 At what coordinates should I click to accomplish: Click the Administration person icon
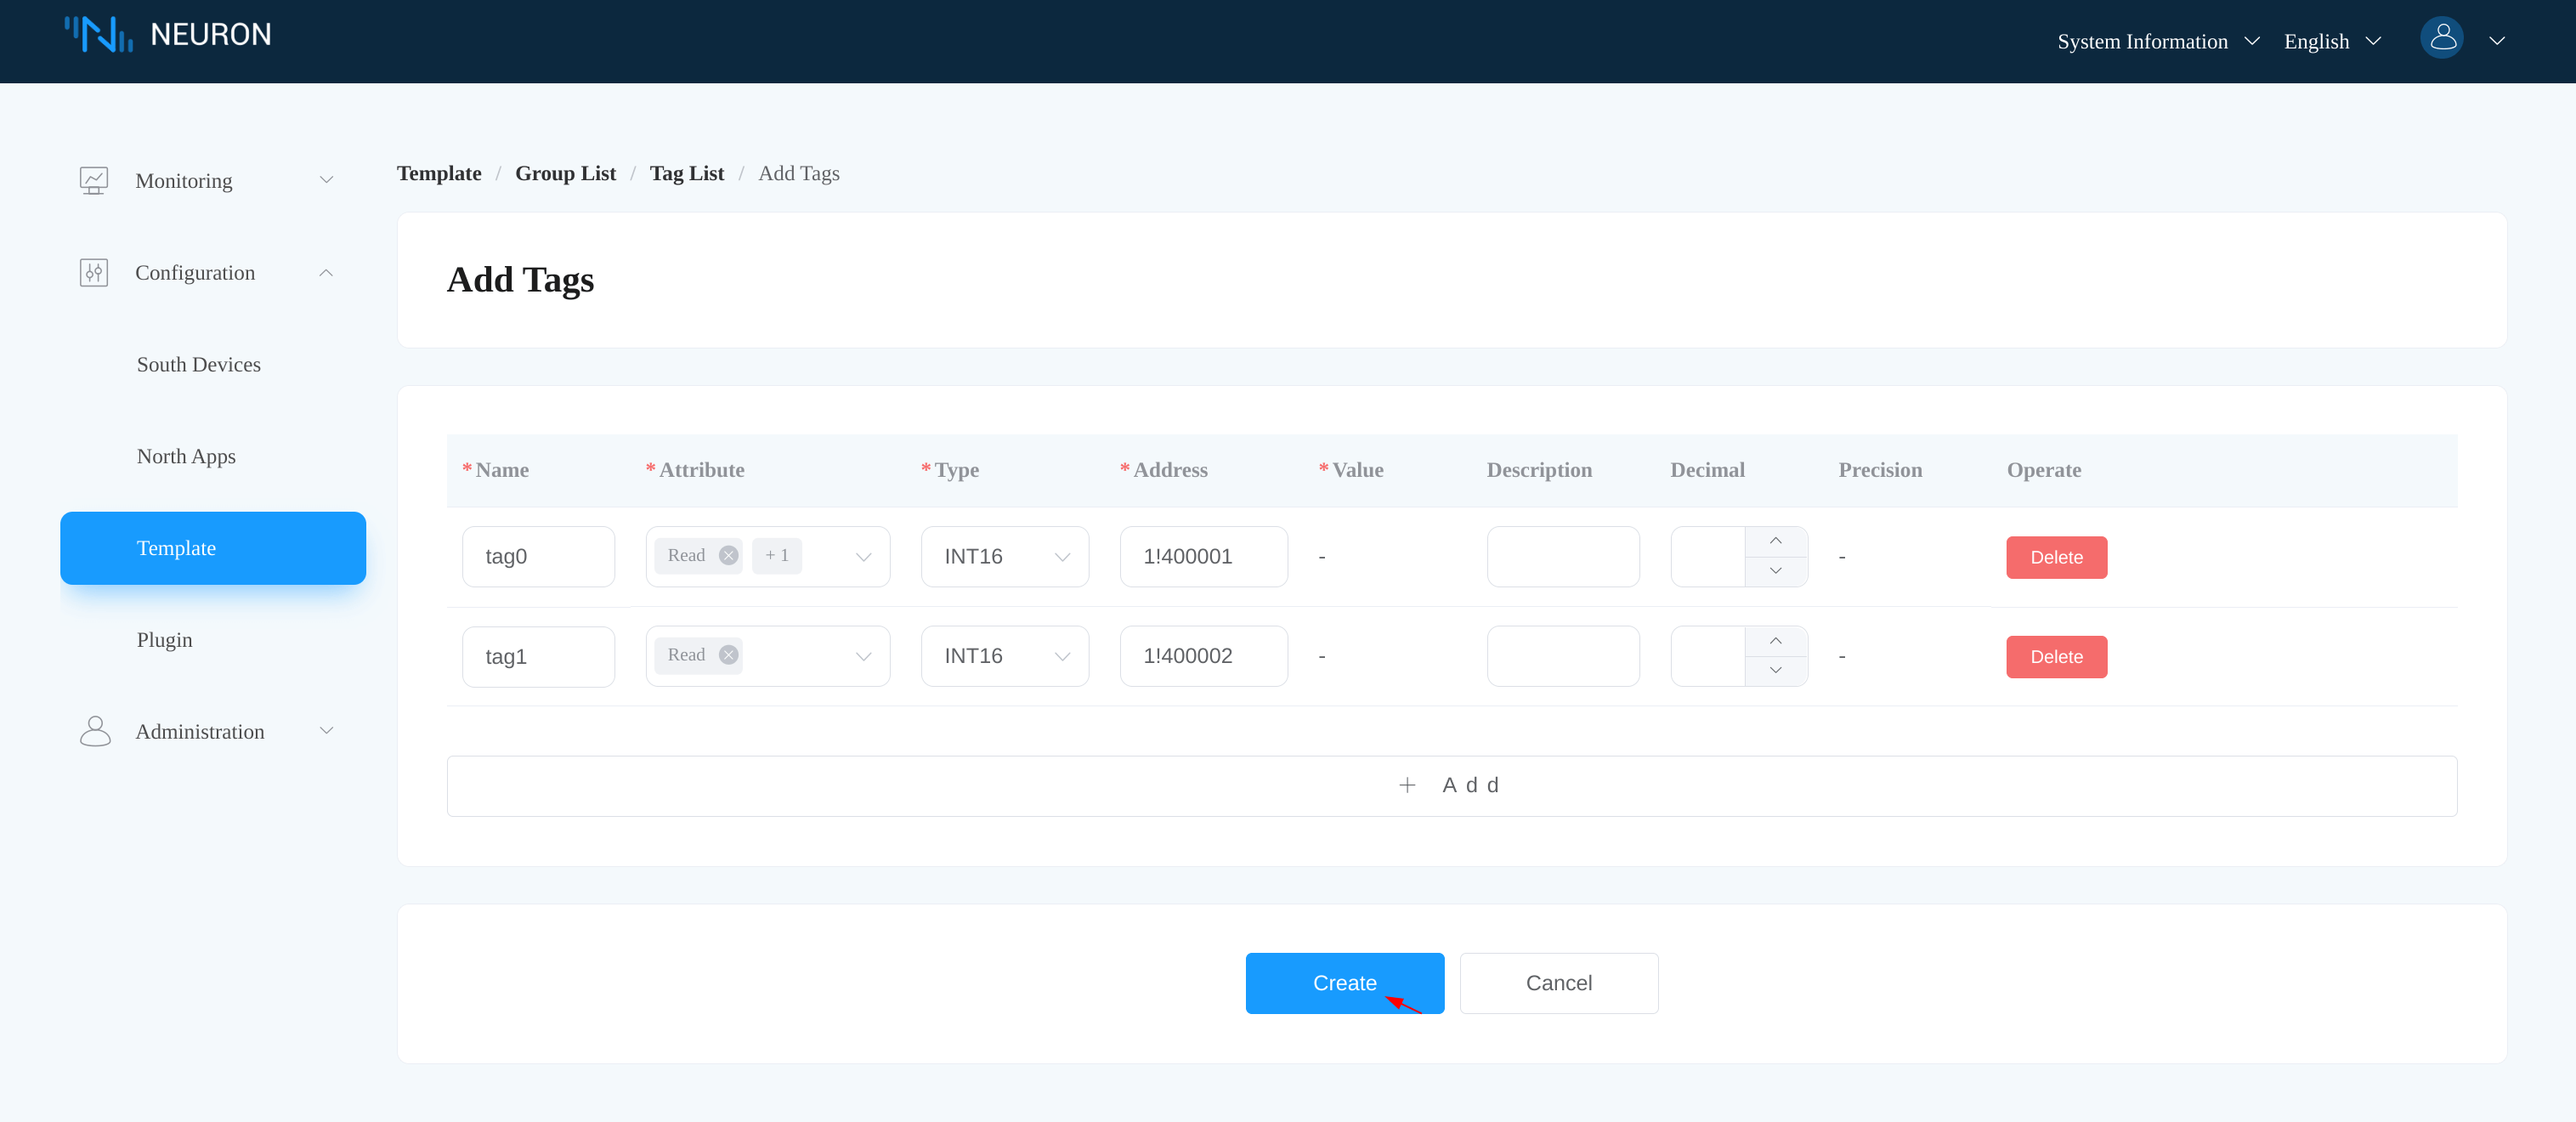(95, 731)
